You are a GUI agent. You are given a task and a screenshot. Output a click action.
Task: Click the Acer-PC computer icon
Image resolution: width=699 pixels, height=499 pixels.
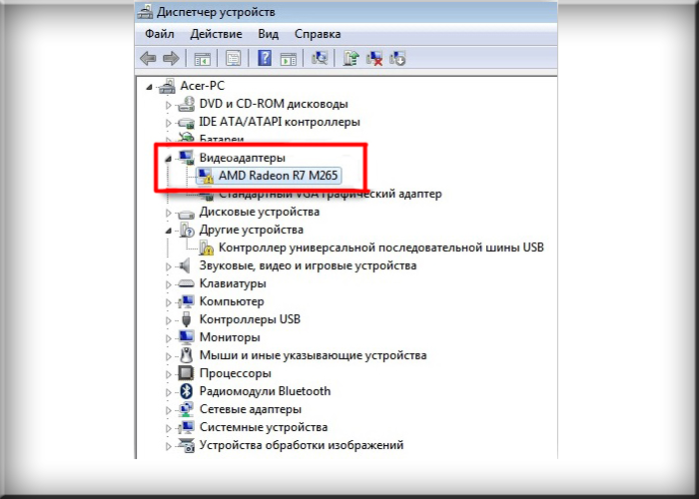(168, 86)
